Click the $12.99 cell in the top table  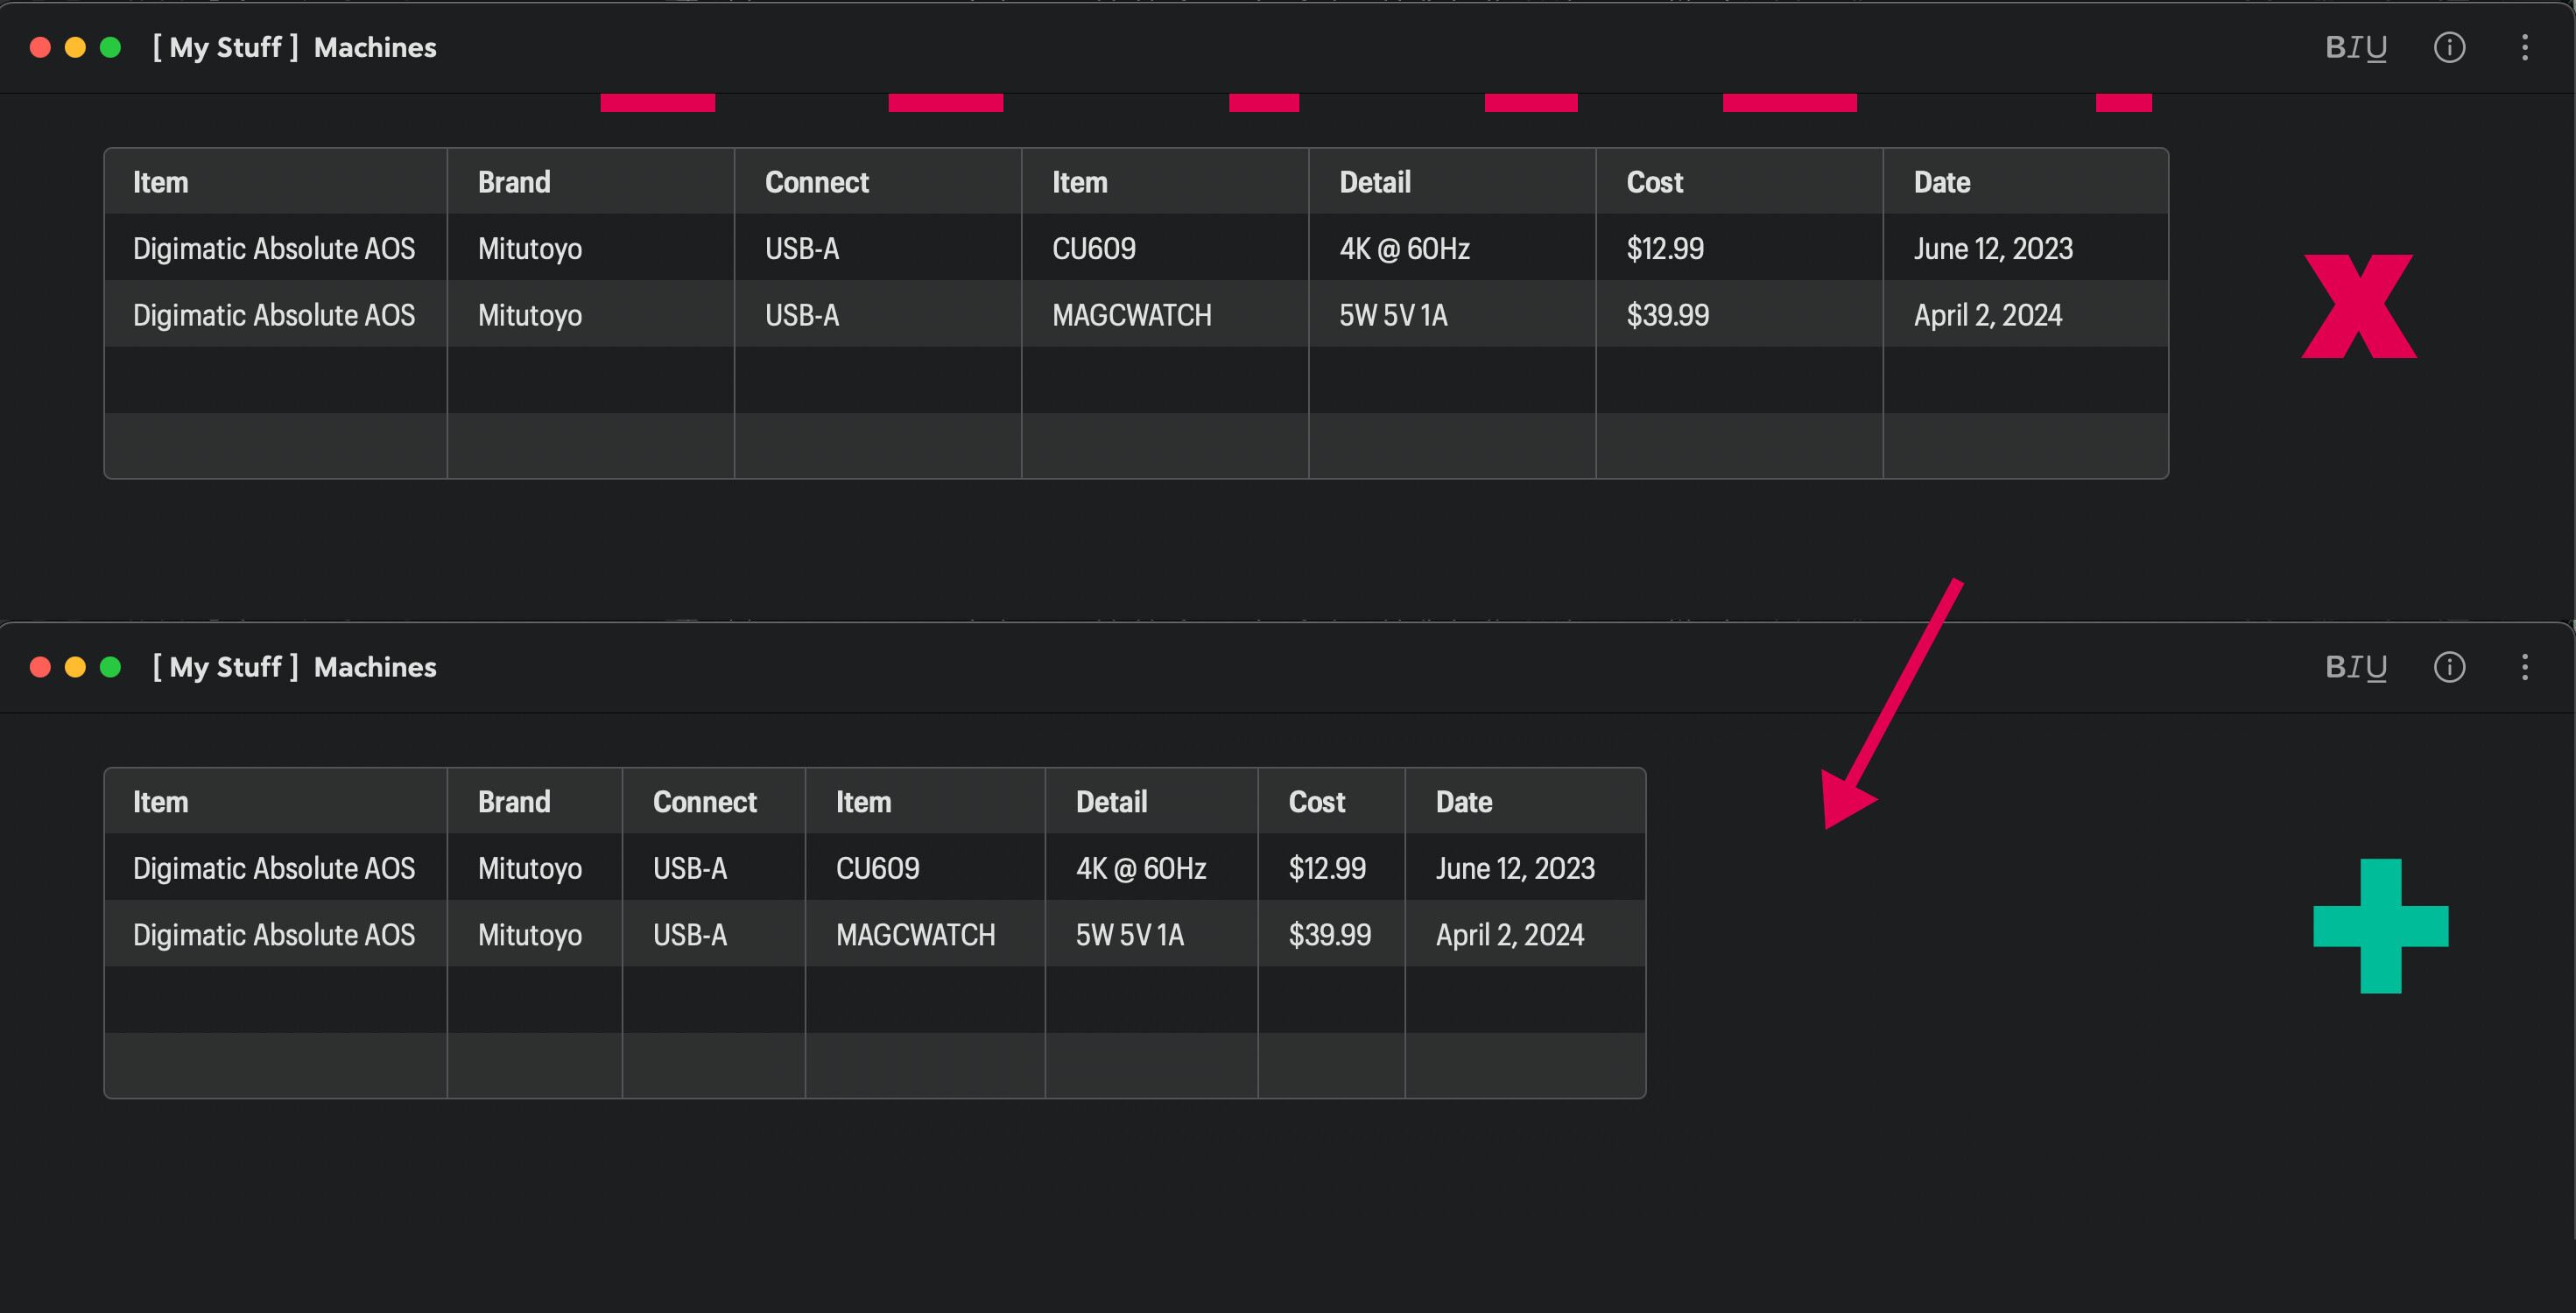click(x=1739, y=248)
